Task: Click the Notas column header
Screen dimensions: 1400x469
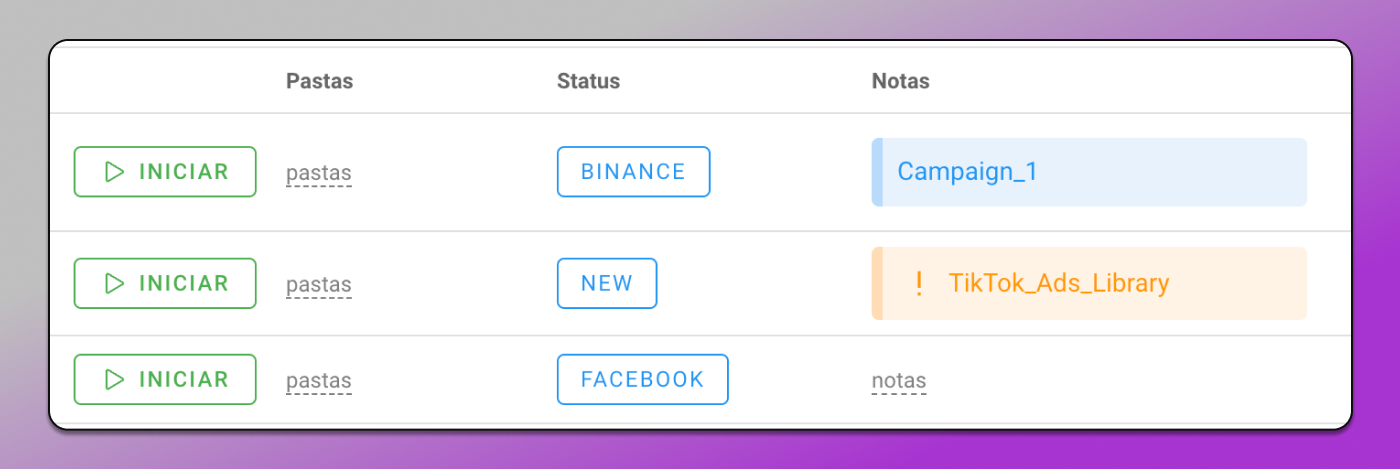Action: coord(900,81)
